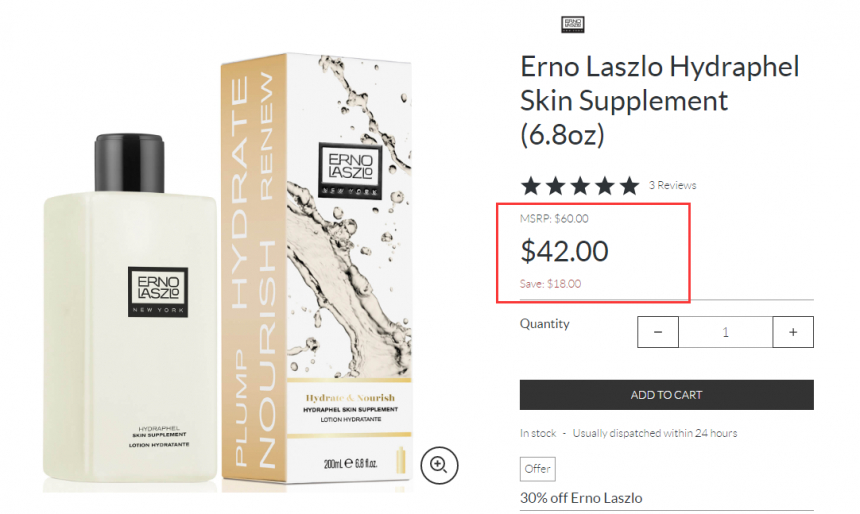Click the Erno Laszlo logo on the box

pos(350,170)
